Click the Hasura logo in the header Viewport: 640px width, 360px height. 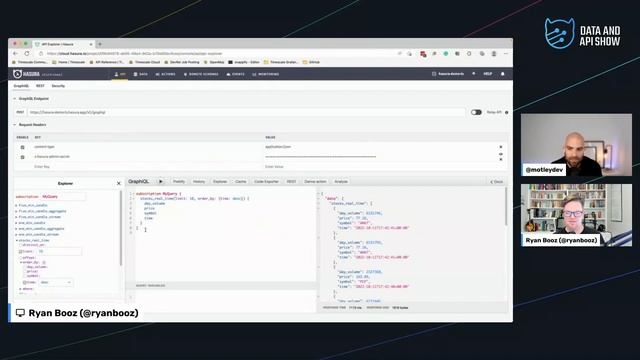click(x=26, y=74)
